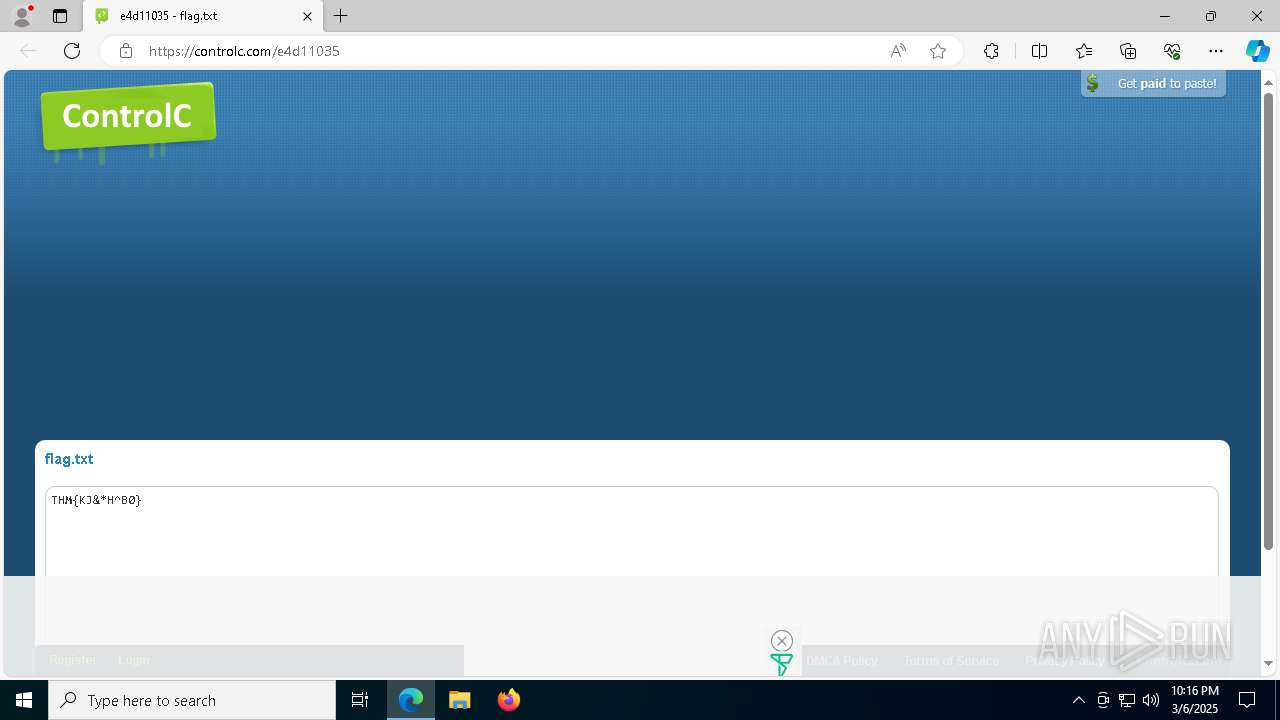The width and height of the screenshot is (1280, 720).
Task: Click scrollbar down arrow
Action: tap(1268, 663)
